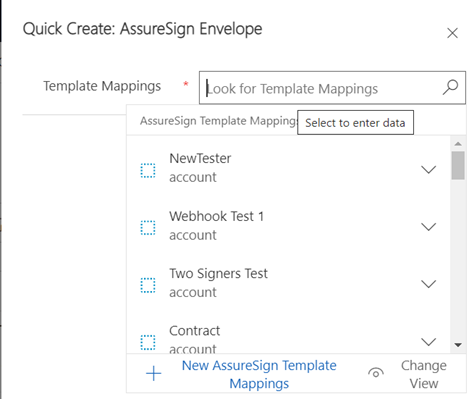
Task: Expand Webhook Test 1 details chevron
Action: pos(429,227)
